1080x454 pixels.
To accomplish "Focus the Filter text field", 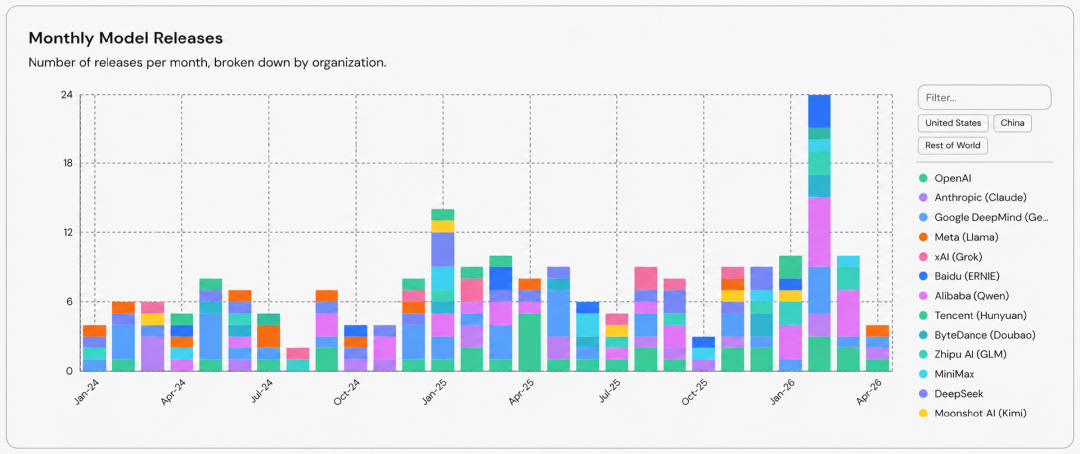I will [984, 97].
